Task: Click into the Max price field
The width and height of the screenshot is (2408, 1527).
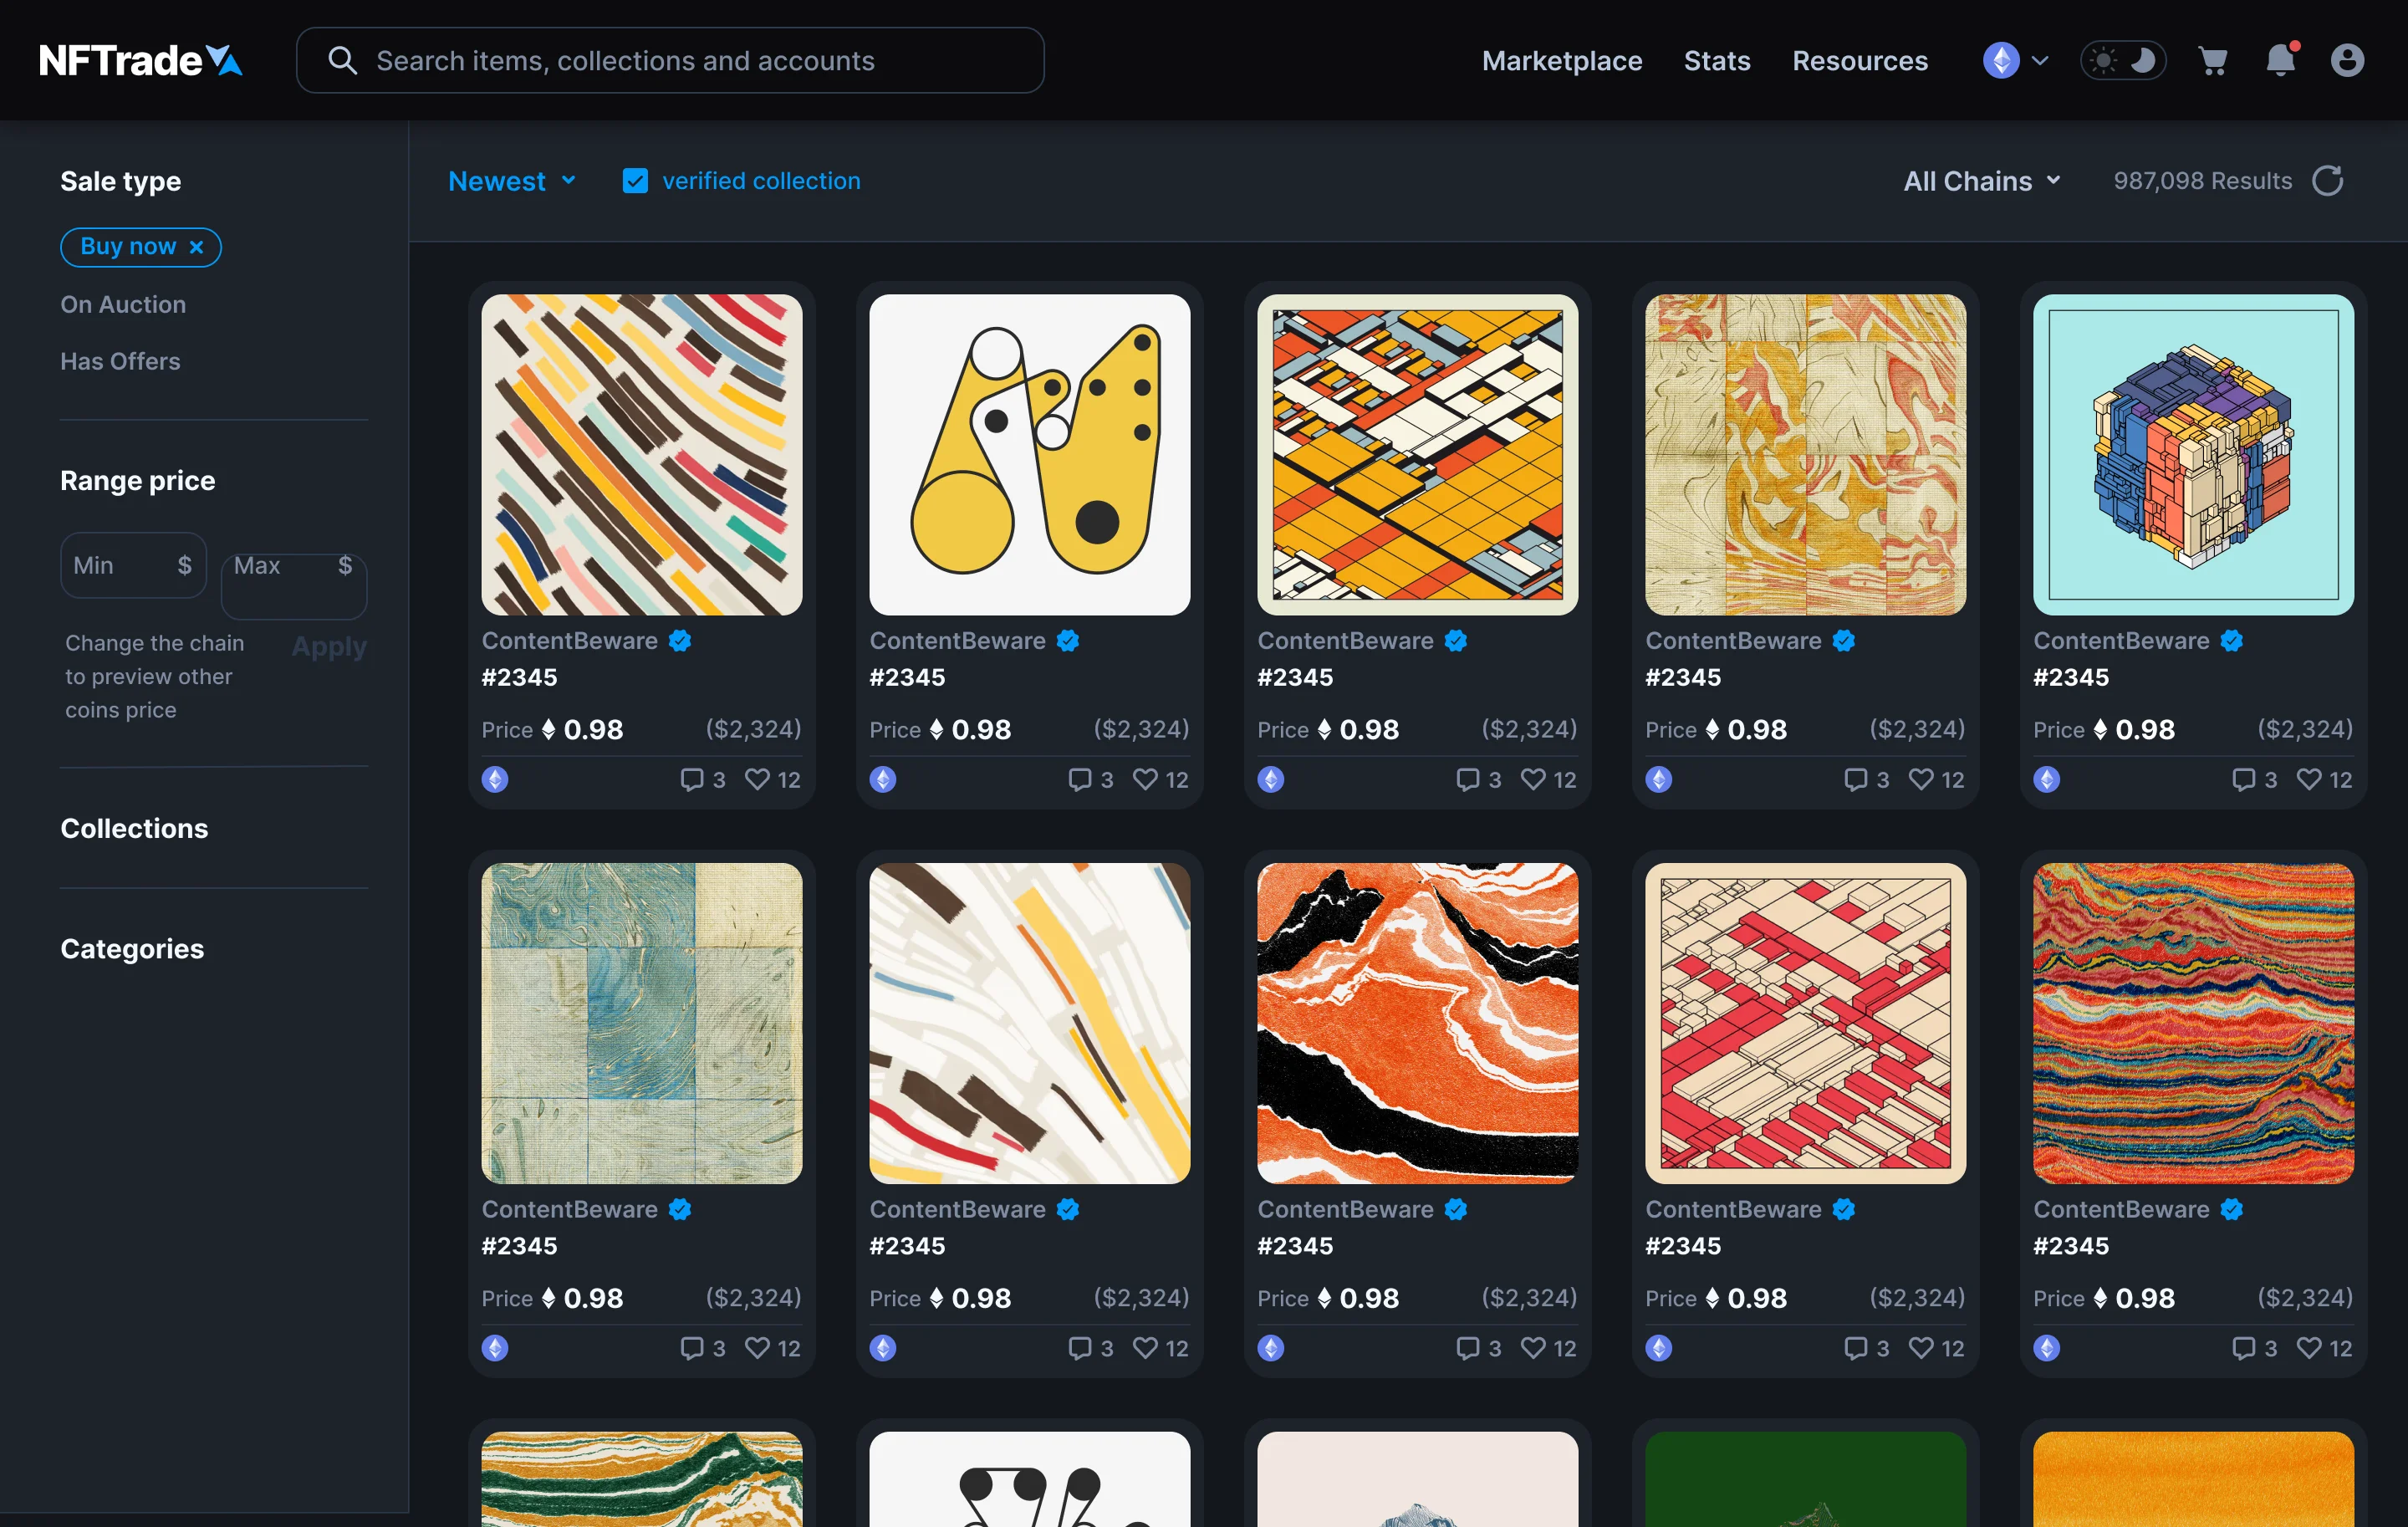Action: coord(293,585)
